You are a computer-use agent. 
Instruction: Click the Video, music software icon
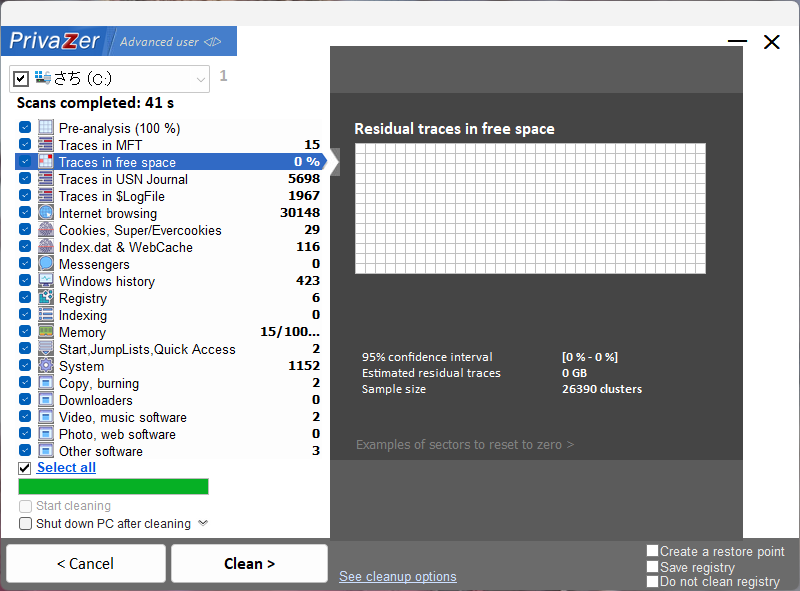pyautogui.click(x=46, y=416)
